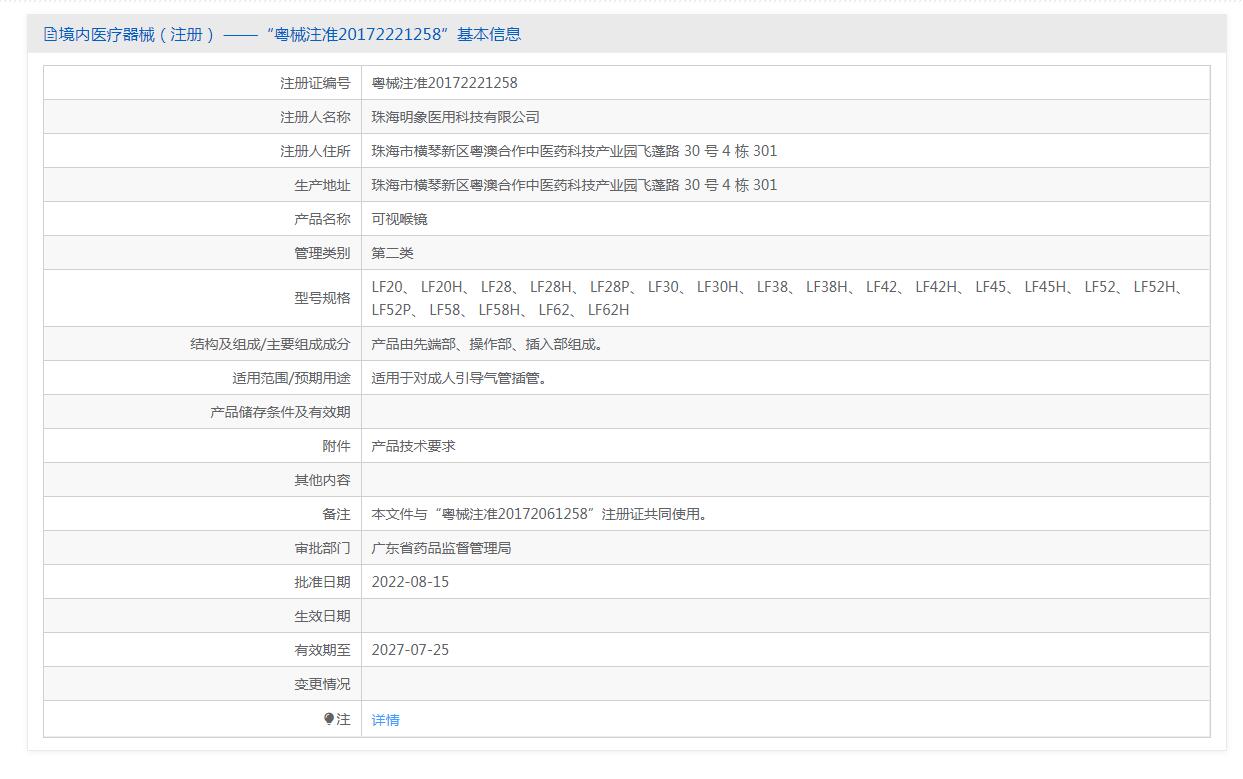Click the 产品名称 row label

pos(322,219)
